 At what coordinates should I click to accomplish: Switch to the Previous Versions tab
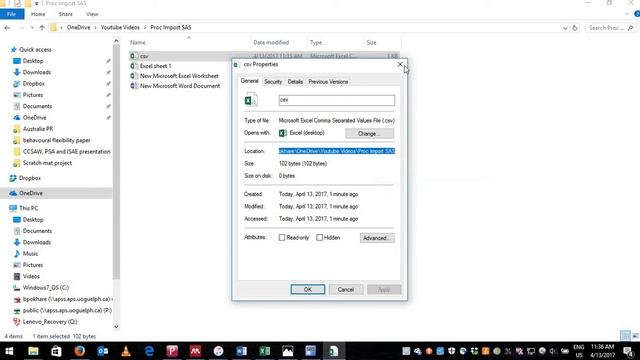tap(328, 82)
